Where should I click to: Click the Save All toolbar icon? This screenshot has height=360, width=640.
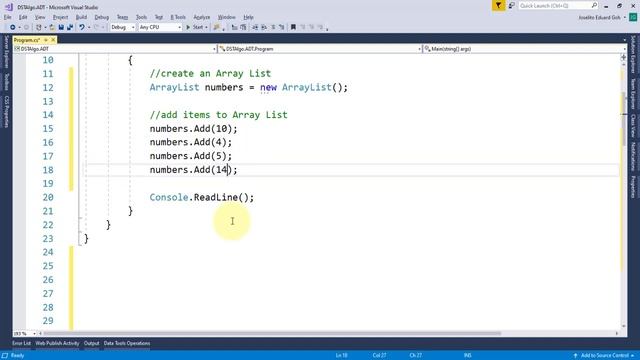(x=70, y=27)
